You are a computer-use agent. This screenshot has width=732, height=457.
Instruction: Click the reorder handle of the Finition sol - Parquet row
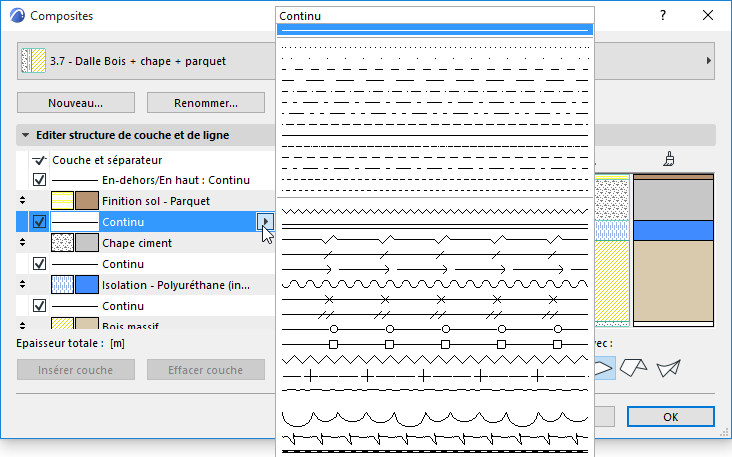pyautogui.click(x=22, y=201)
